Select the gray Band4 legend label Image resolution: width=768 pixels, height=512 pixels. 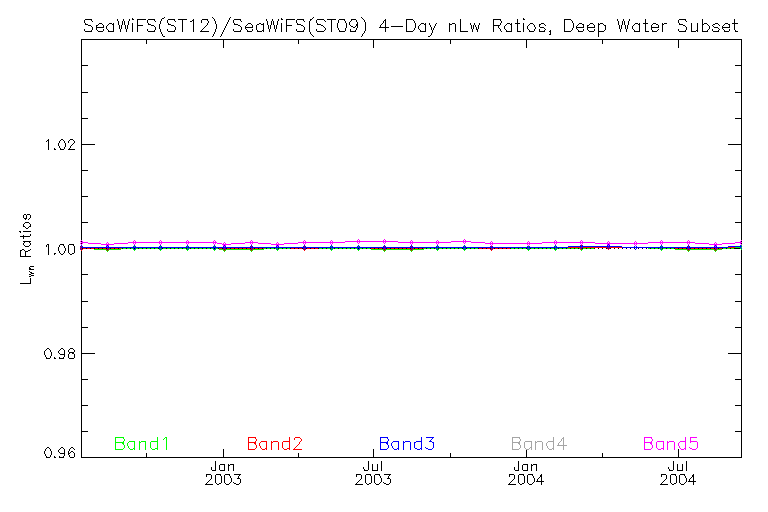539,444
